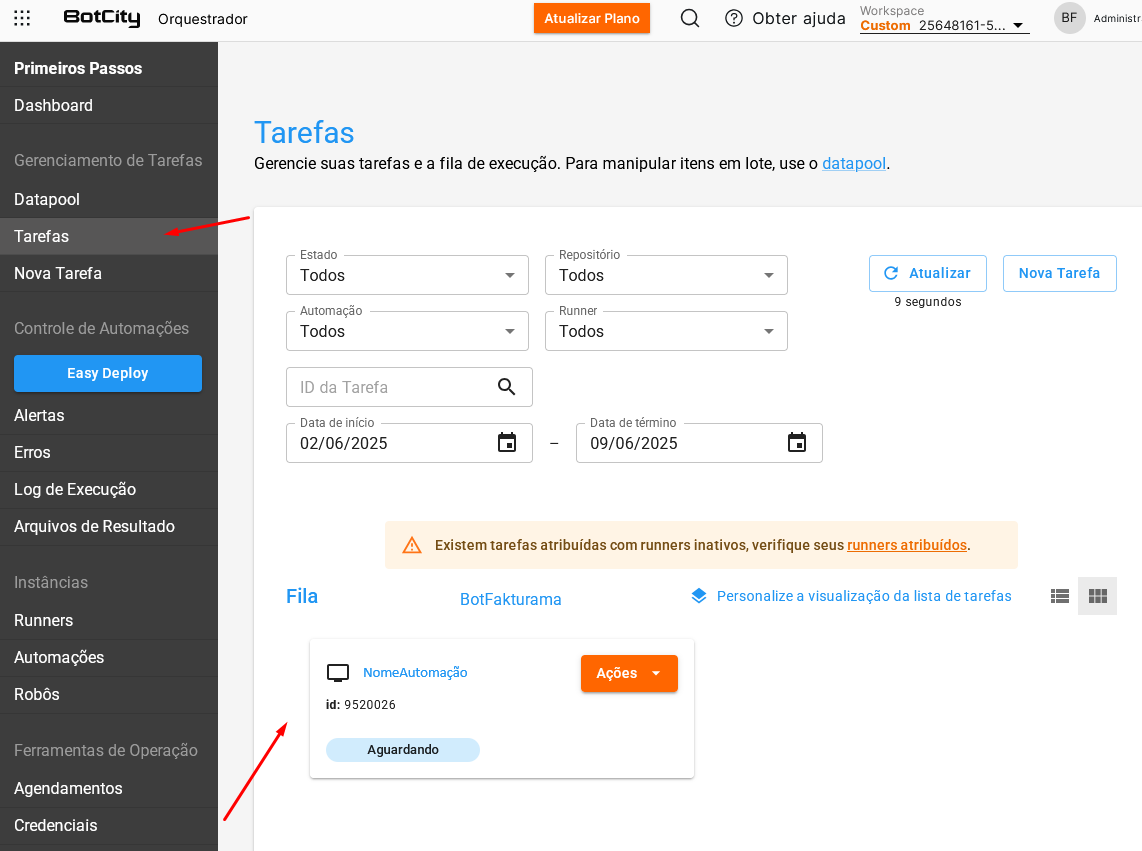Expand the Estado filter dropdown
The height and width of the screenshot is (851, 1142).
[x=407, y=275]
